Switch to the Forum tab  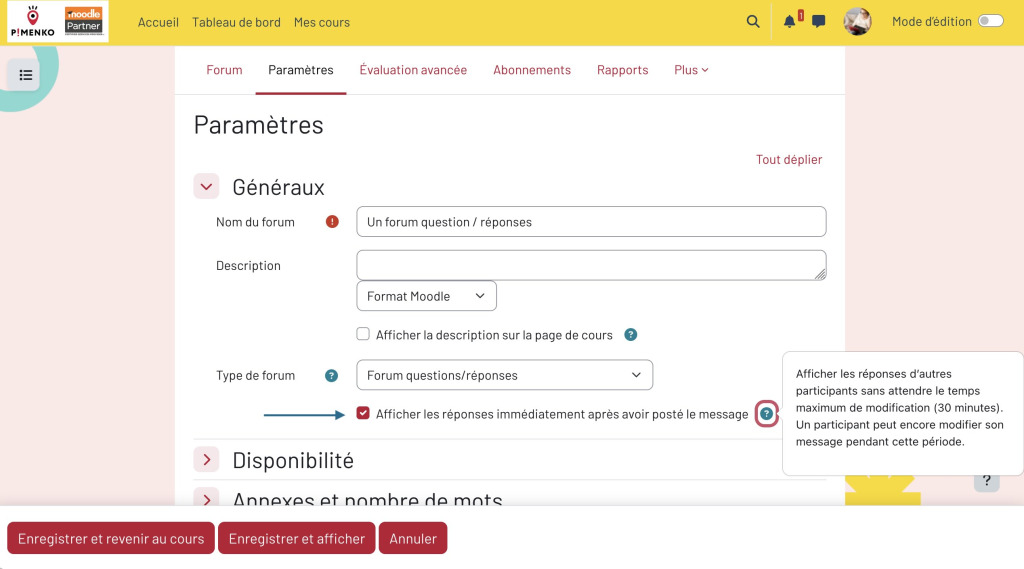224,70
